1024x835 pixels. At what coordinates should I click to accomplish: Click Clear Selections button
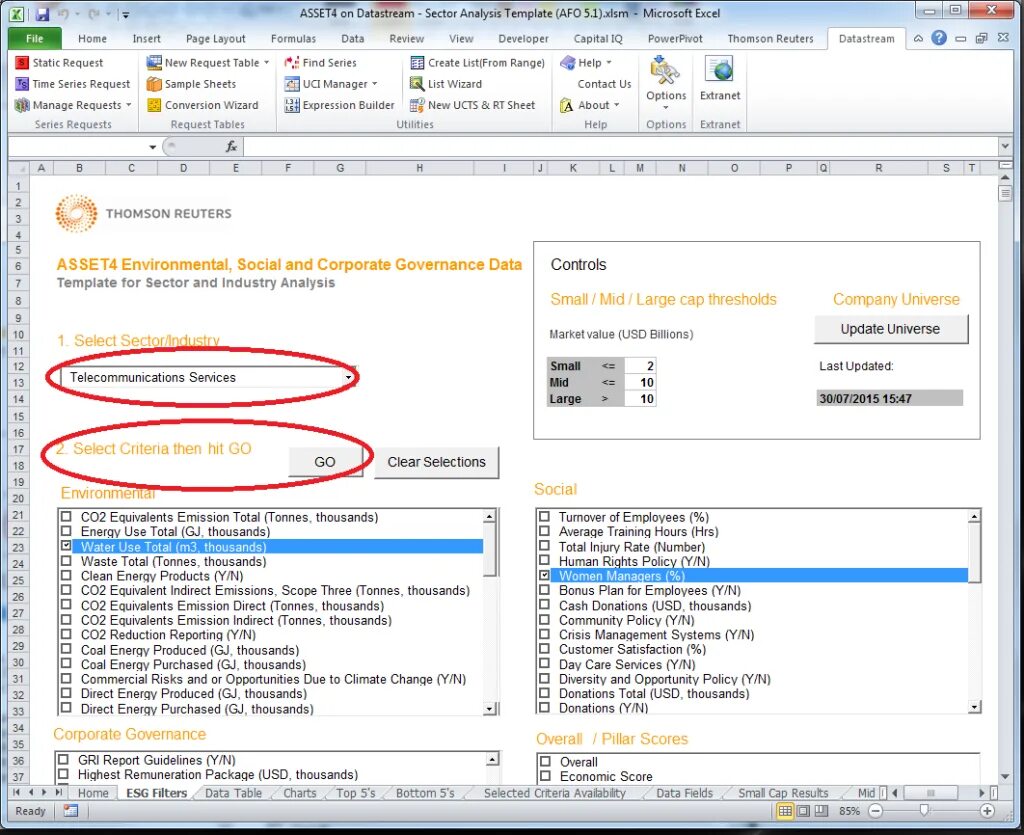point(436,462)
